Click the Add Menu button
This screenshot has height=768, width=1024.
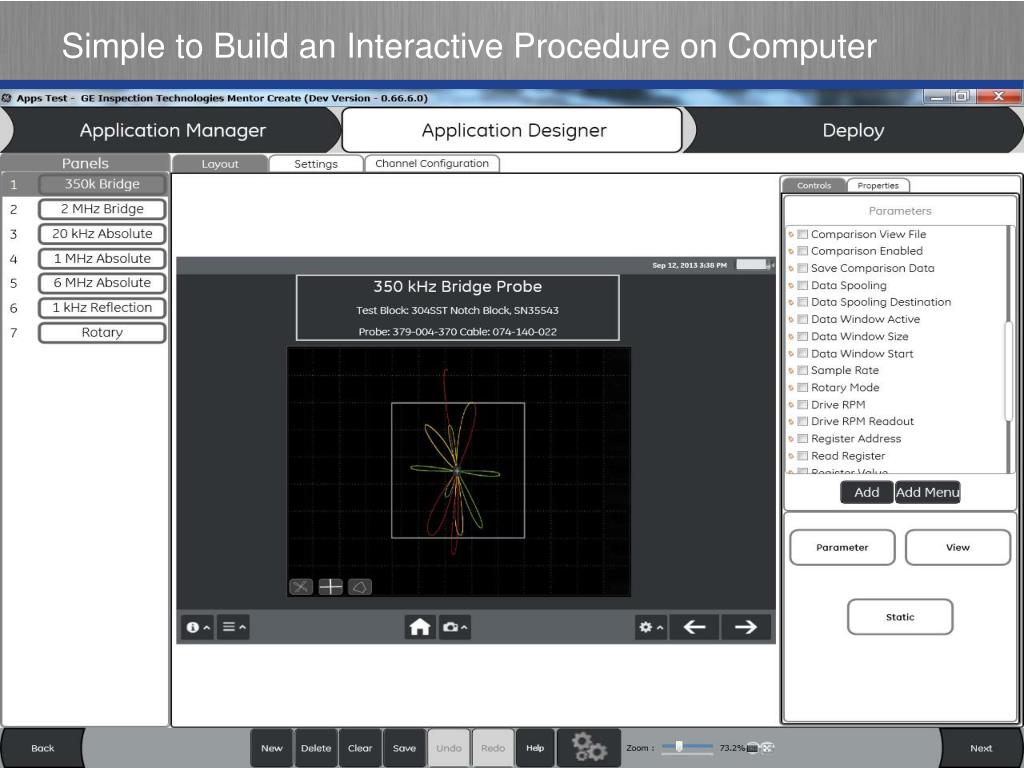(x=927, y=492)
